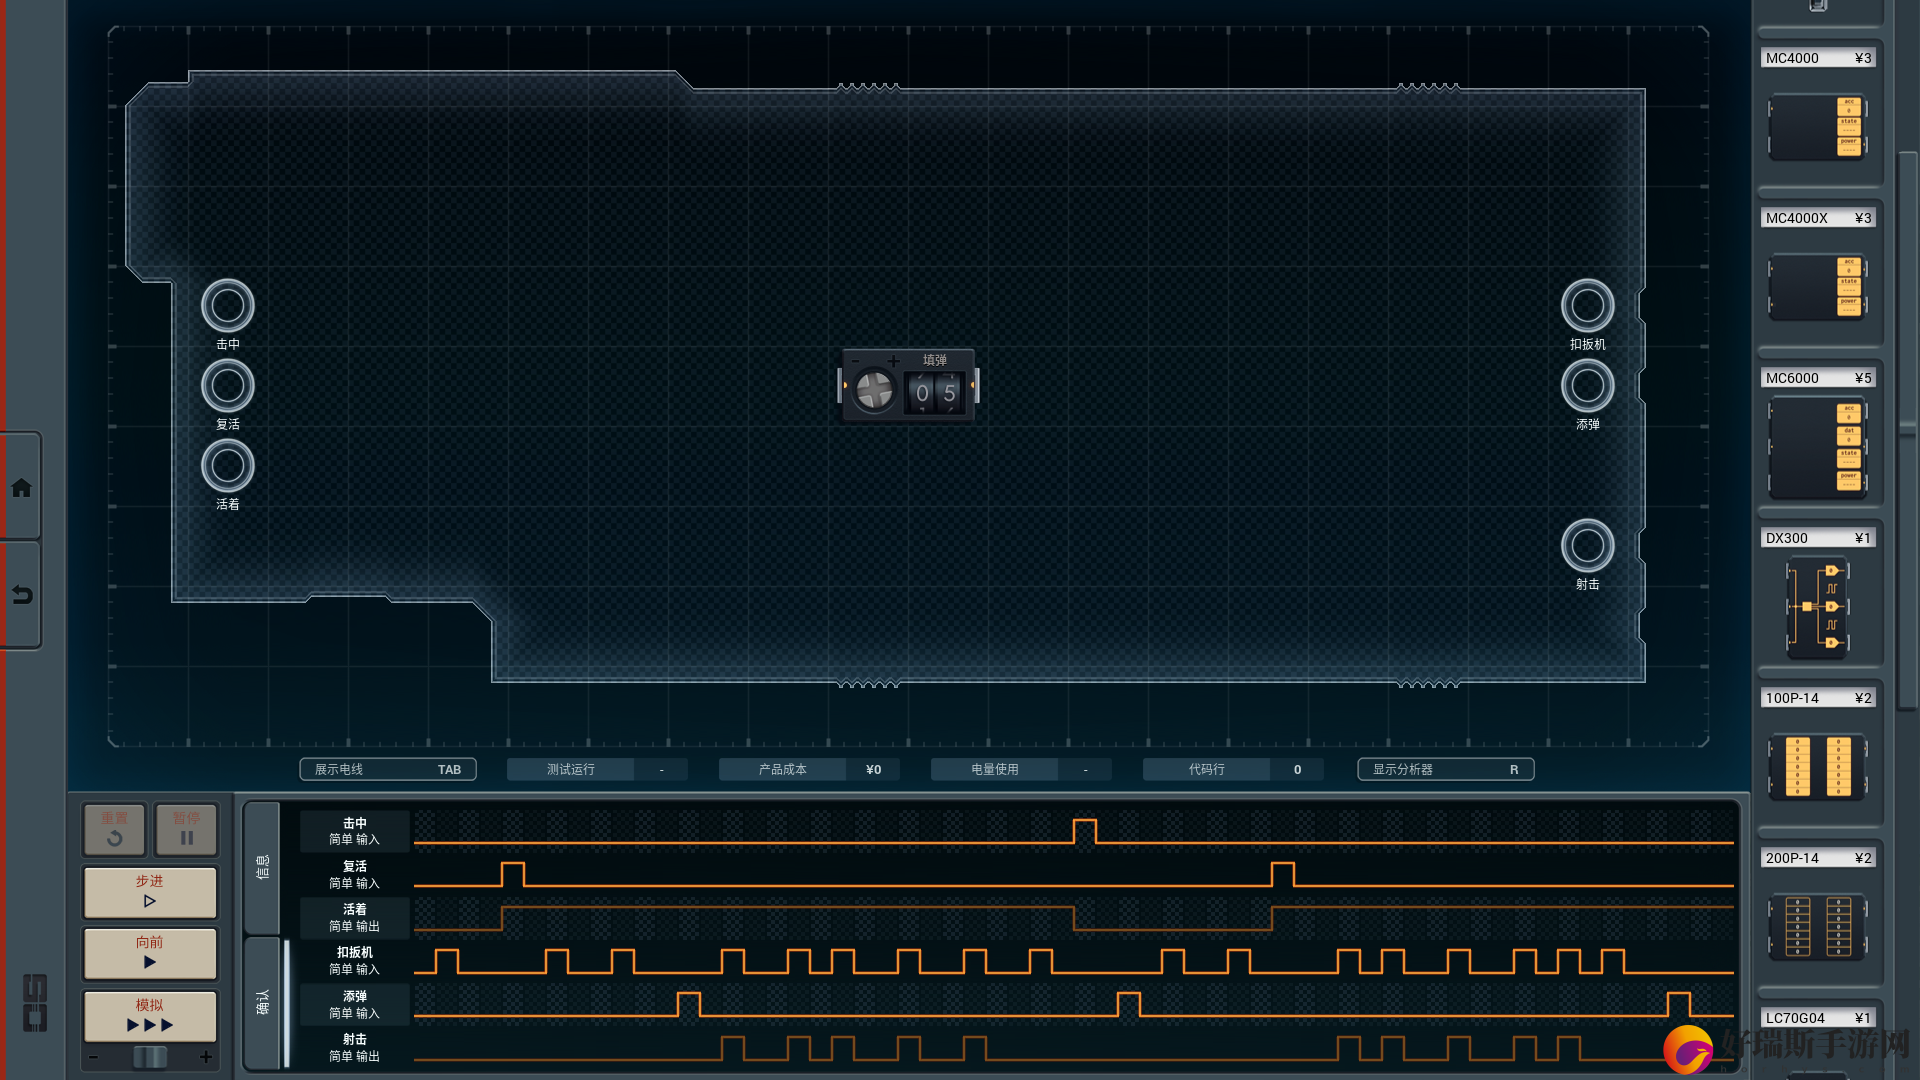Click the 100P-14 ¥2 part label
Image resolution: width=1920 pixels, height=1080 pixels.
pyautogui.click(x=1818, y=698)
